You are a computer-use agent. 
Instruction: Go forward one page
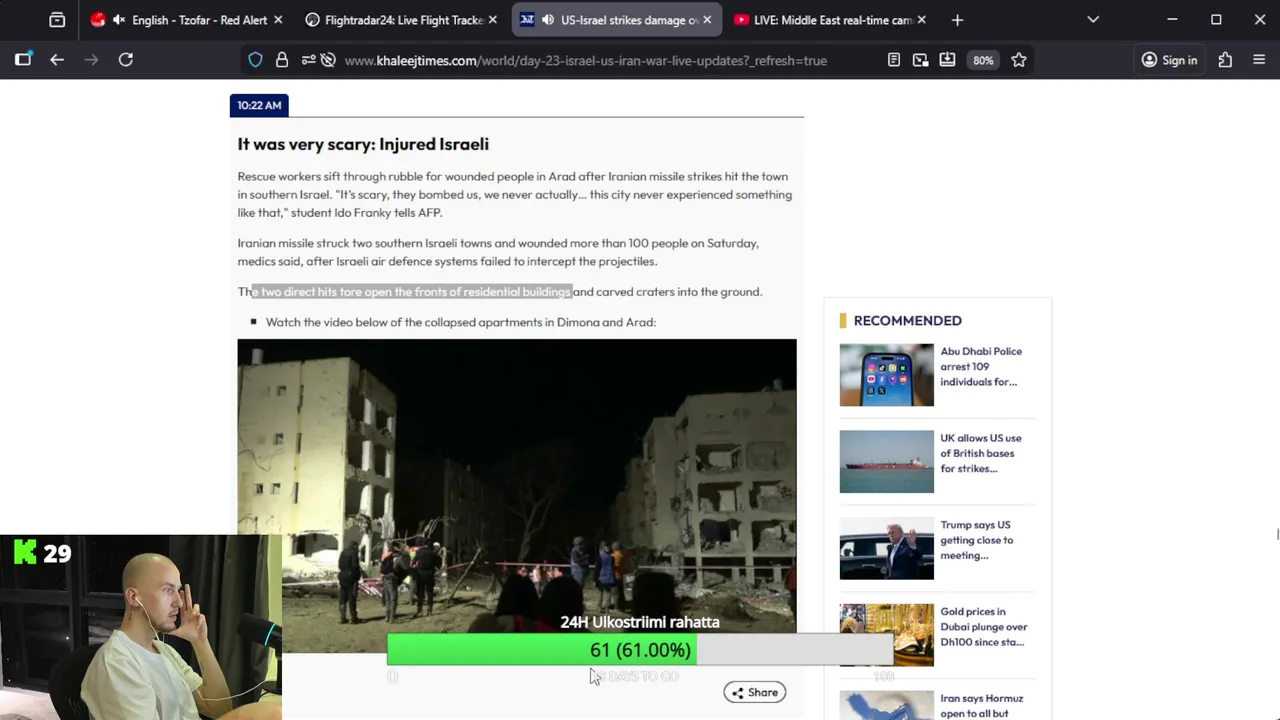[x=91, y=60]
